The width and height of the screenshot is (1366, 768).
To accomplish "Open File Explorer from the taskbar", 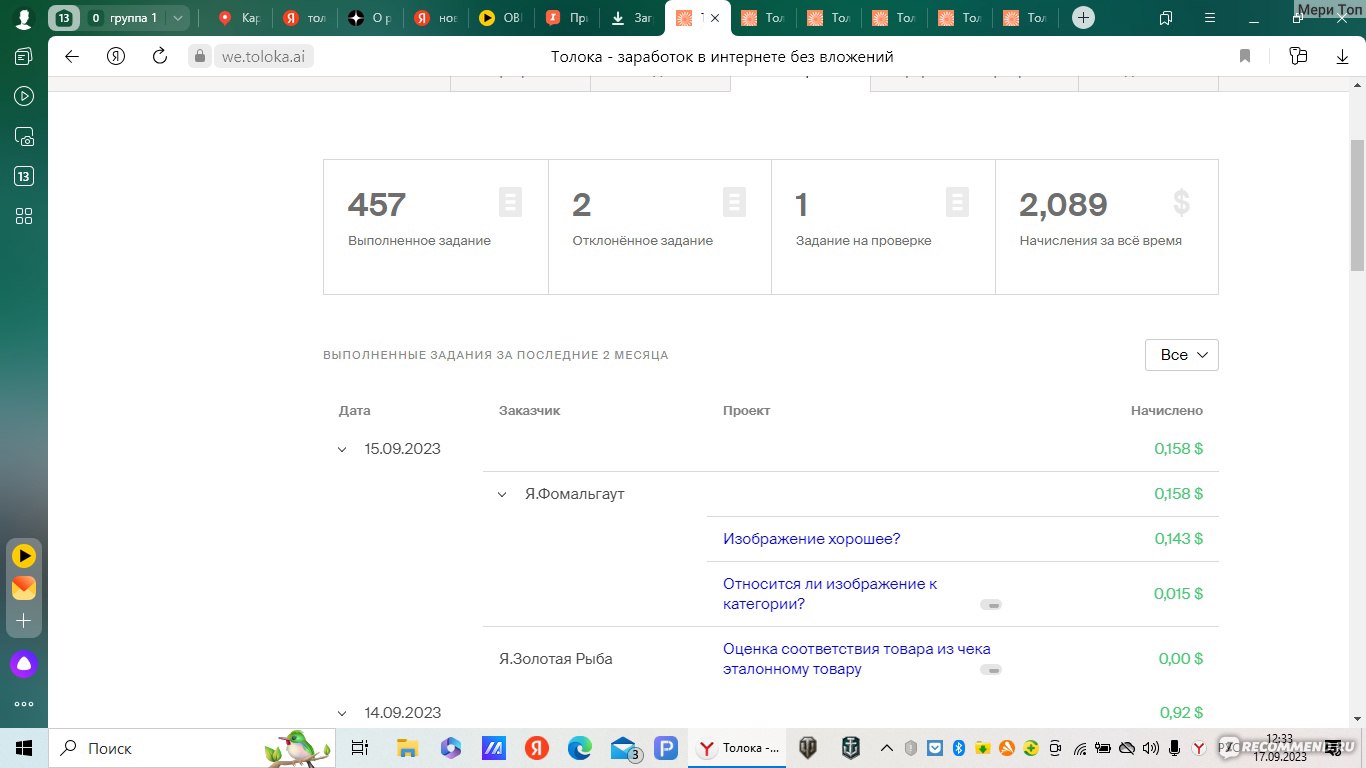I will pos(406,748).
